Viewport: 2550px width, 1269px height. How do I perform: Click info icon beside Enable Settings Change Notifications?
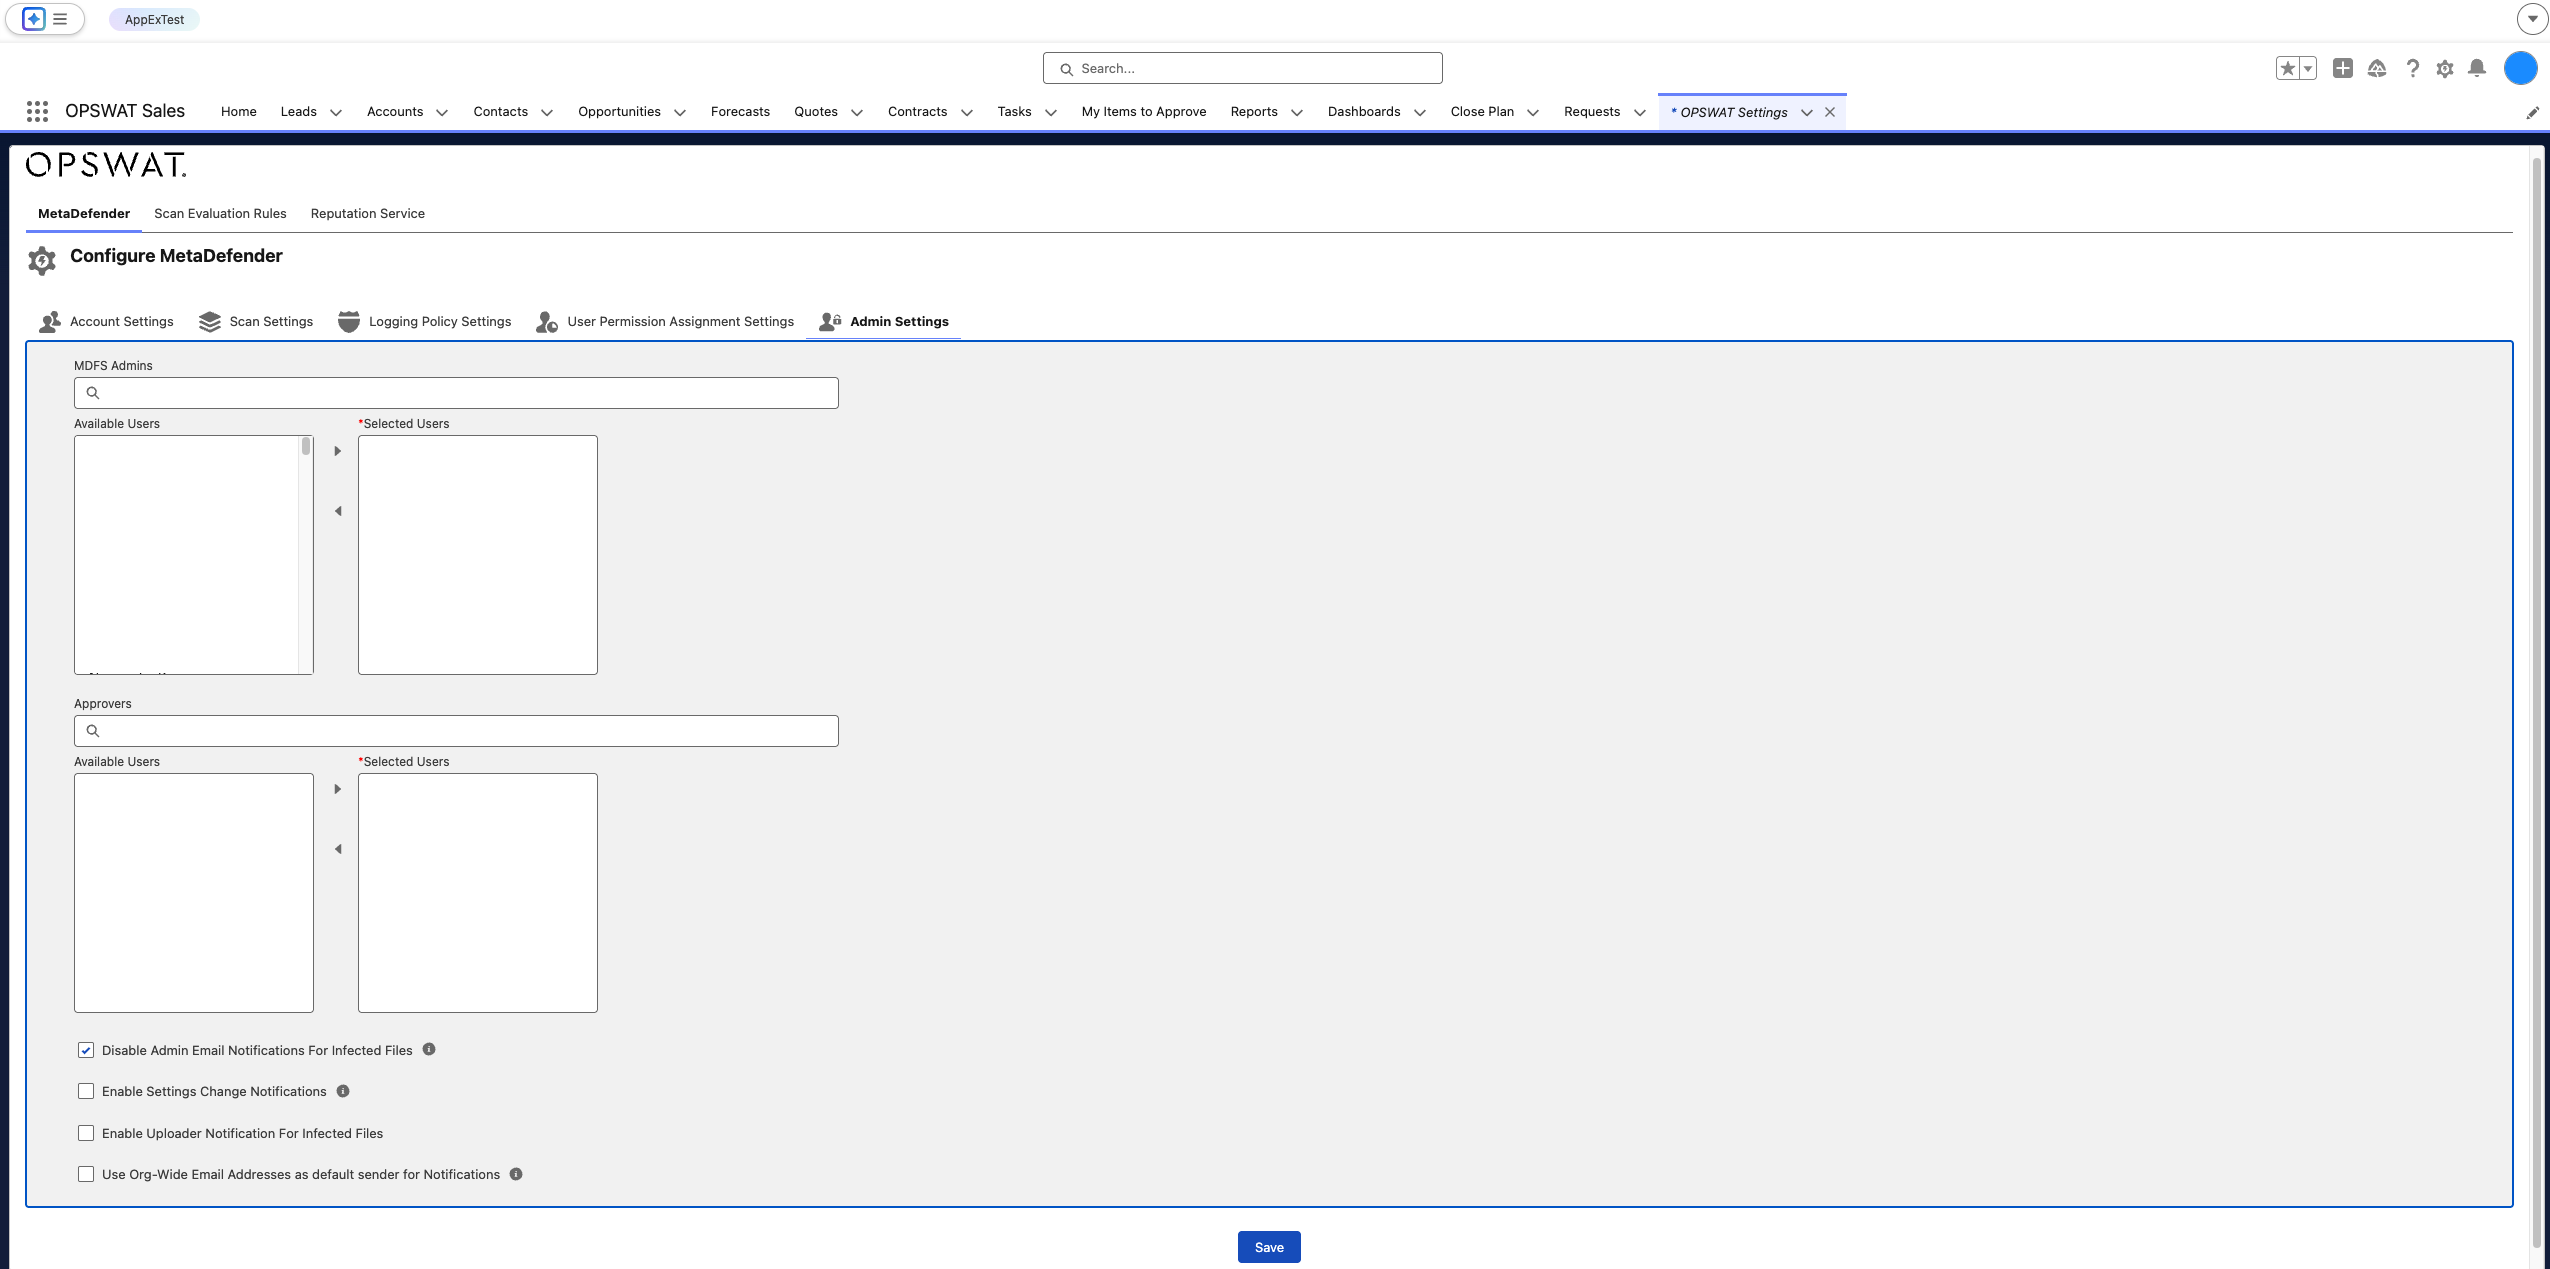click(x=343, y=1091)
